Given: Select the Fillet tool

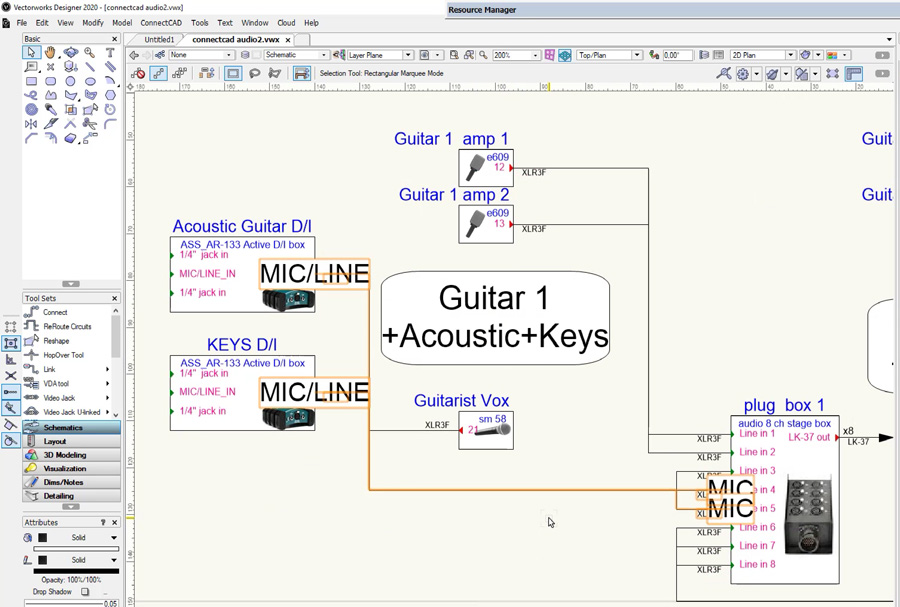Looking at the screenshot, I should 110,123.
